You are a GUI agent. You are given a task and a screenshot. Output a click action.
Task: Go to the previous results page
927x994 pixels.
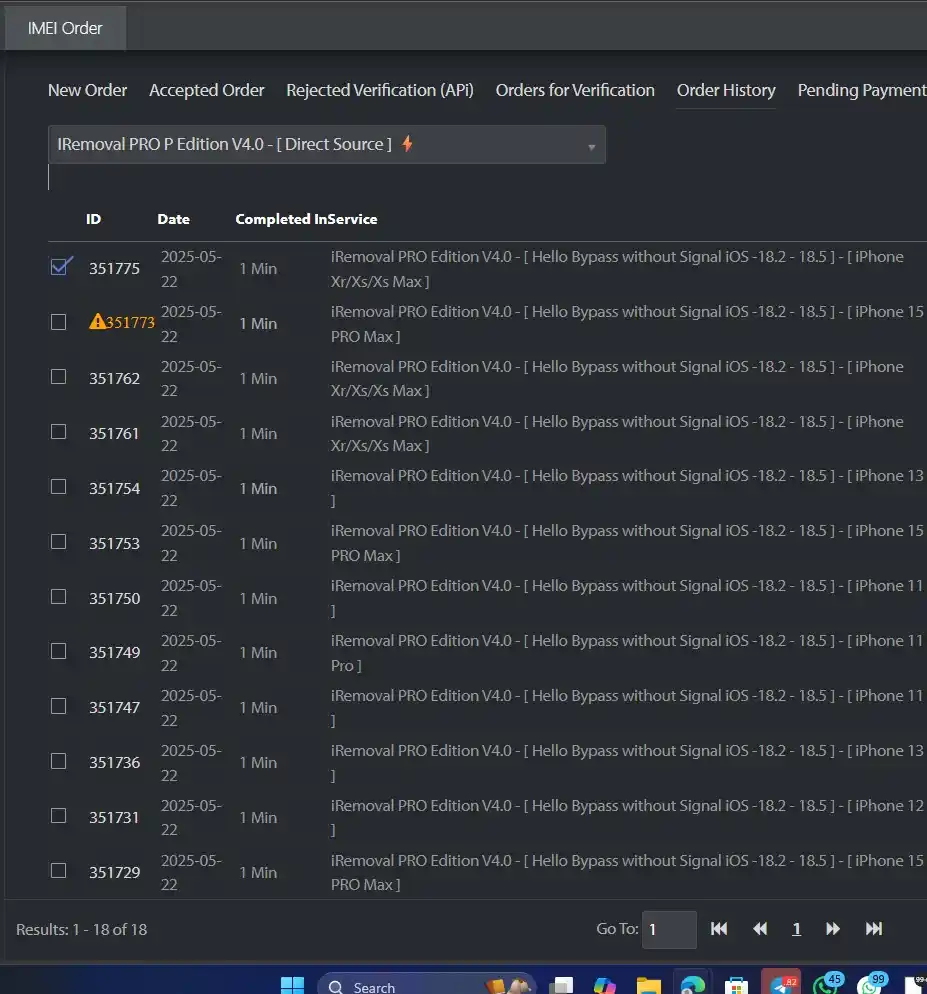760,929
